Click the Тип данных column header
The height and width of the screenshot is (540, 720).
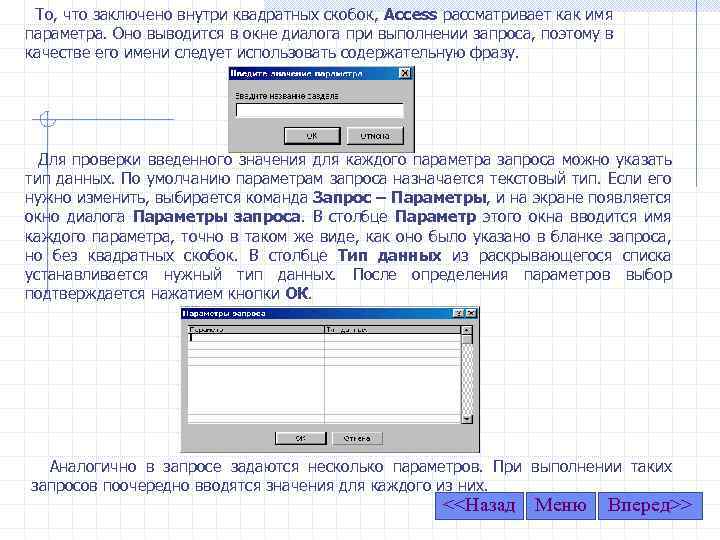392,330
